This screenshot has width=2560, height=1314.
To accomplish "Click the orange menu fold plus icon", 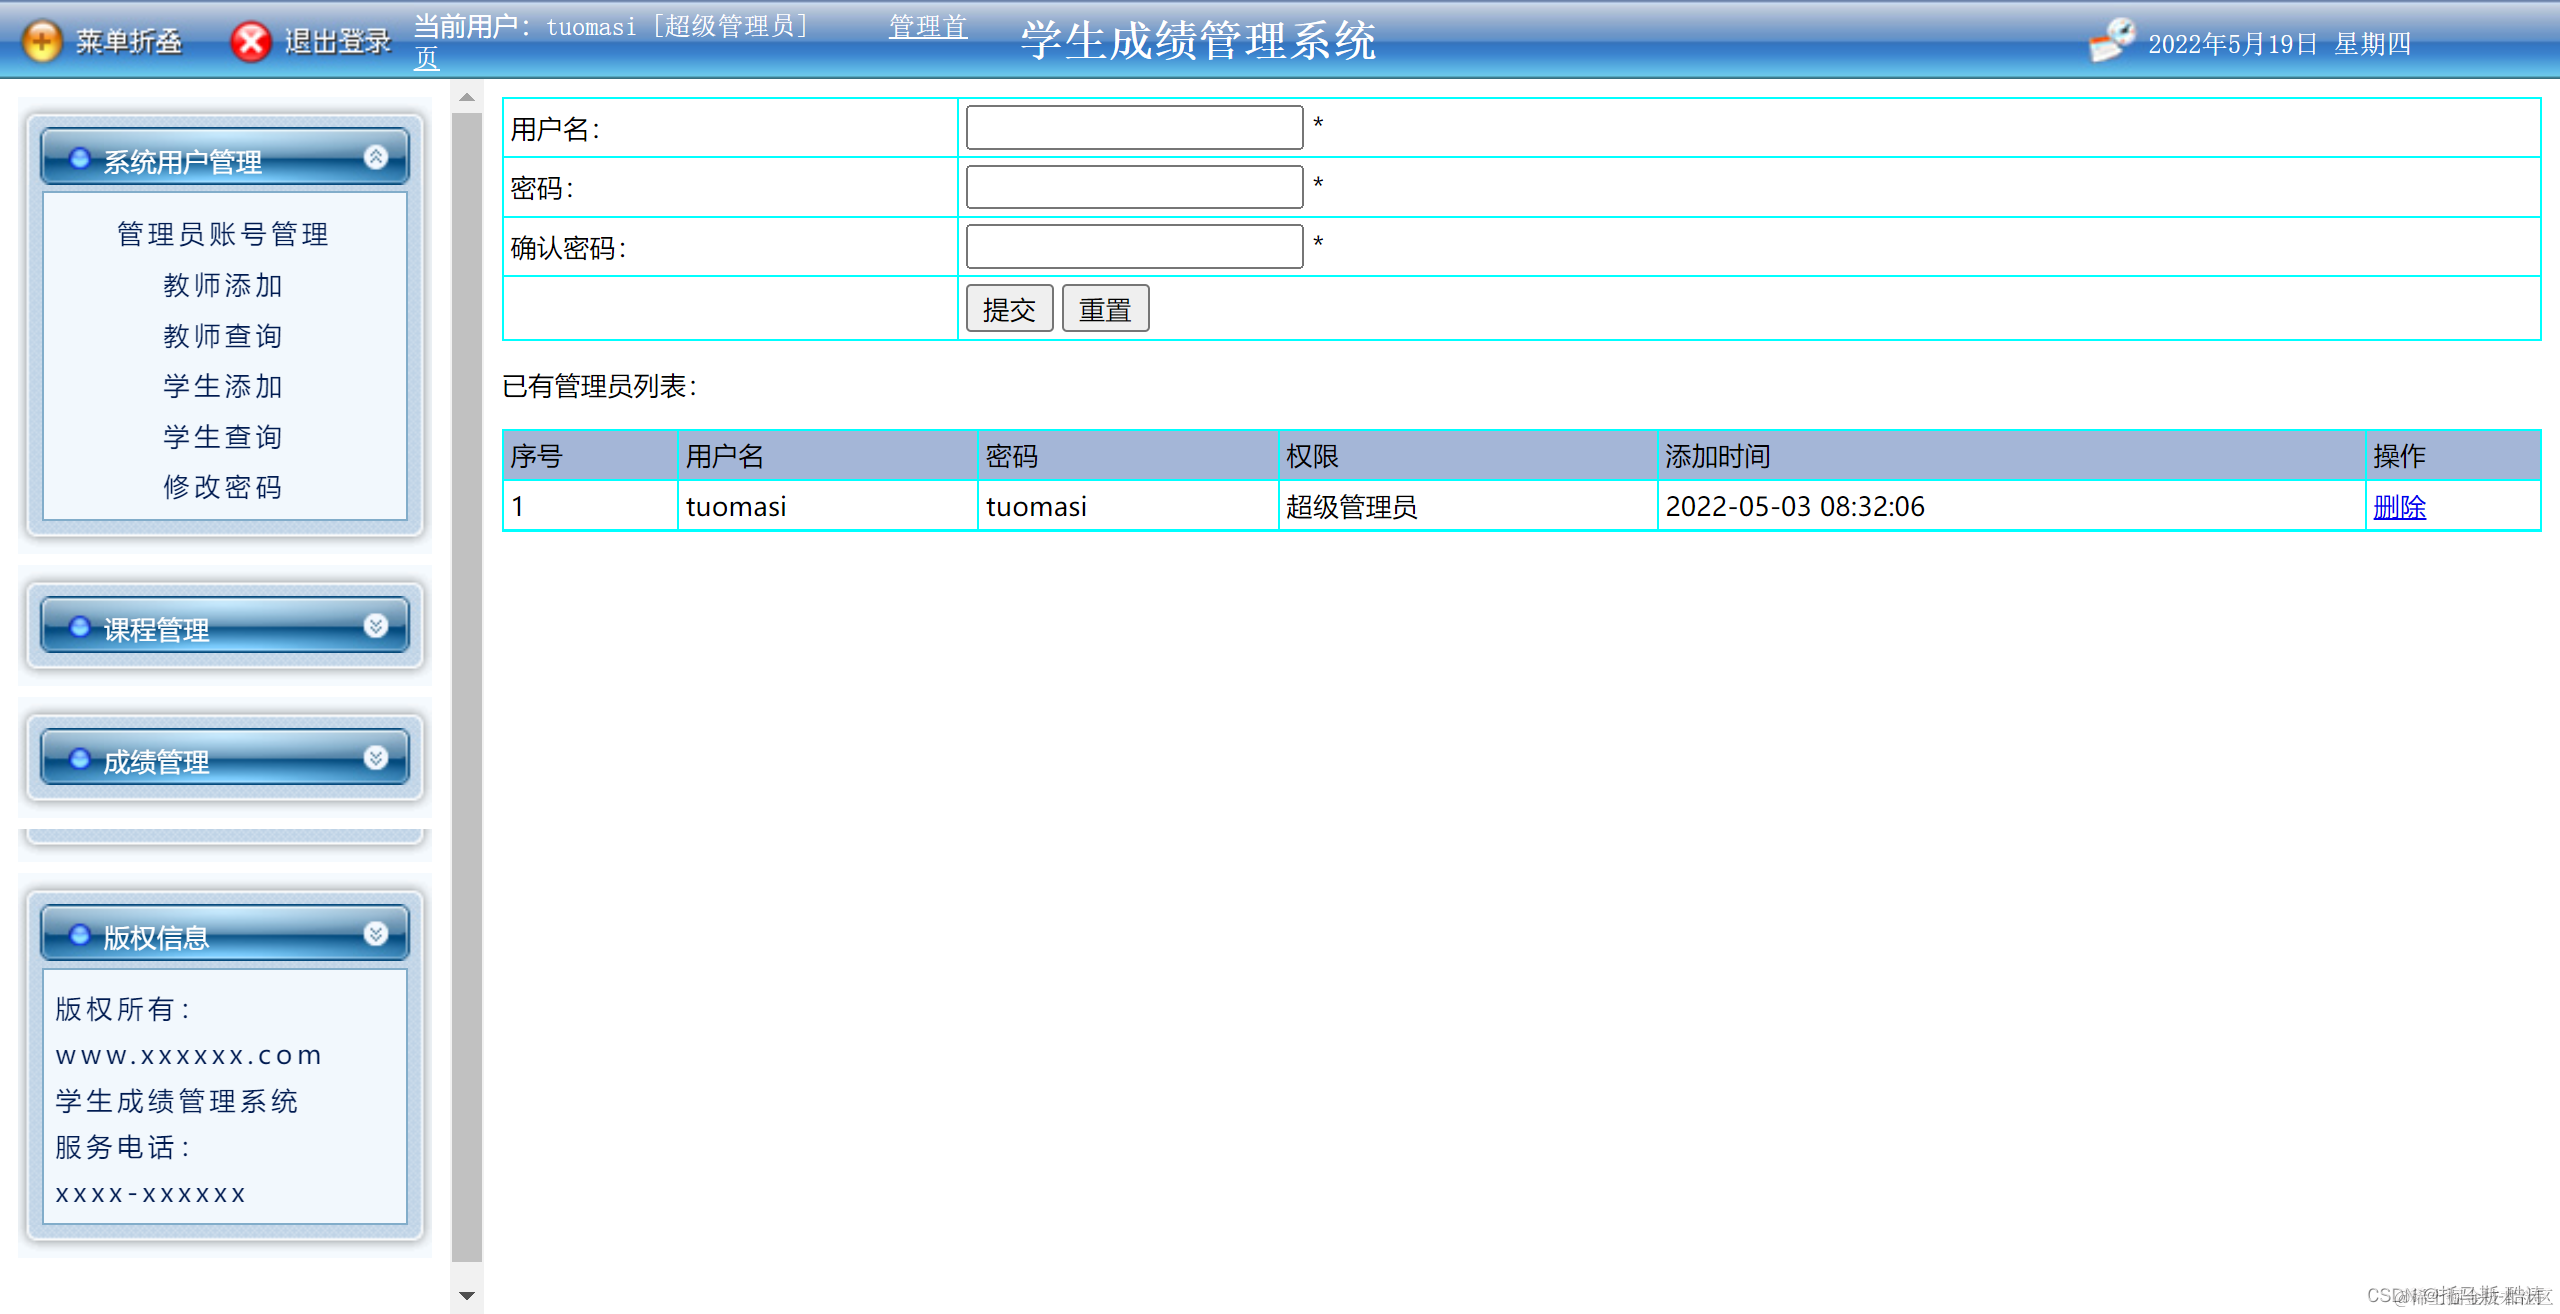I will (x=42, y=41).
